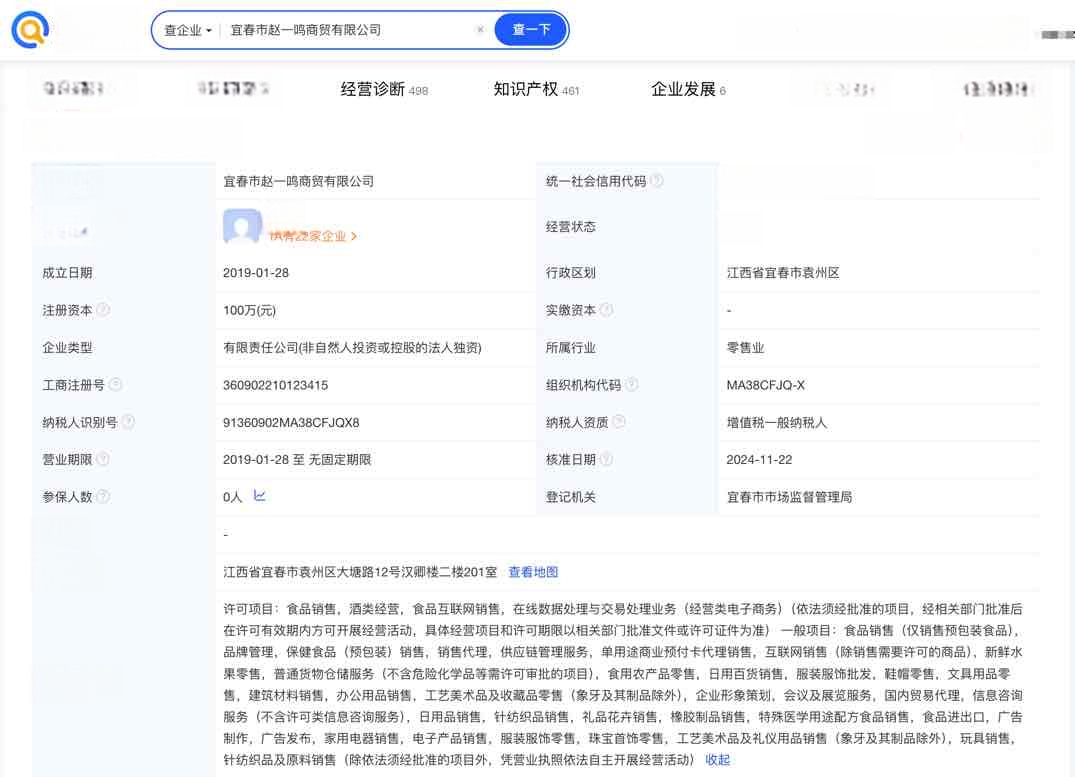The width and height of the screenshot is (1075, 777).
Task: Click the help icon next to 组织机构代码
Action: pyautogui.click(x=631, y=384)
